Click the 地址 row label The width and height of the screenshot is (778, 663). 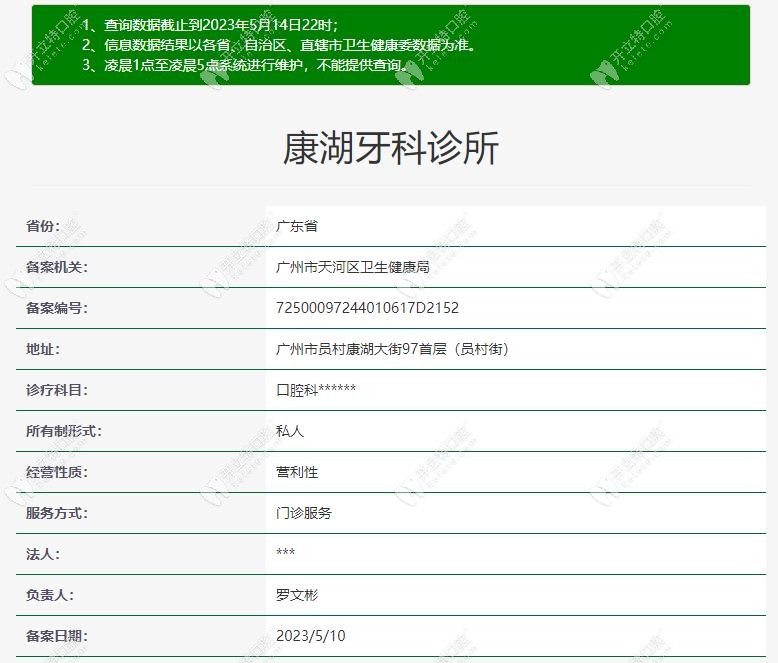point(43,349)
